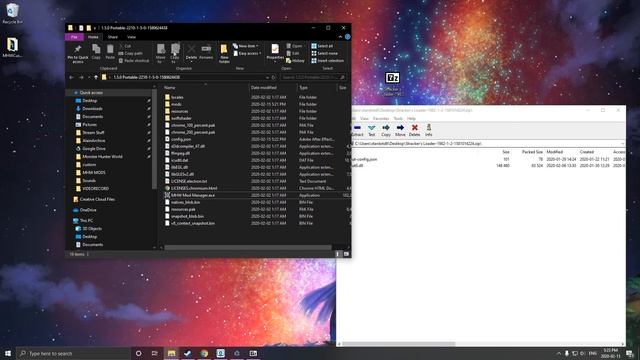Click Cut in the Explorer ribbon
Viewport: 640px width, 360px height.
125,46
